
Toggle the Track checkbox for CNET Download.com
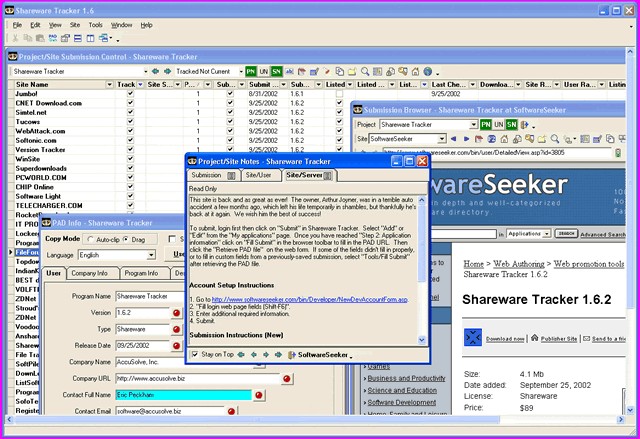click(x=129, y=102)
